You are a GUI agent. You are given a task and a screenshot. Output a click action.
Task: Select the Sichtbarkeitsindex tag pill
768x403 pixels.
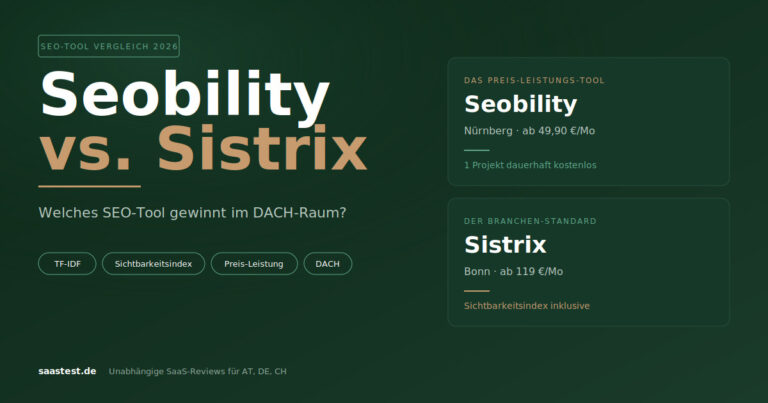click(x=153, y=263)
